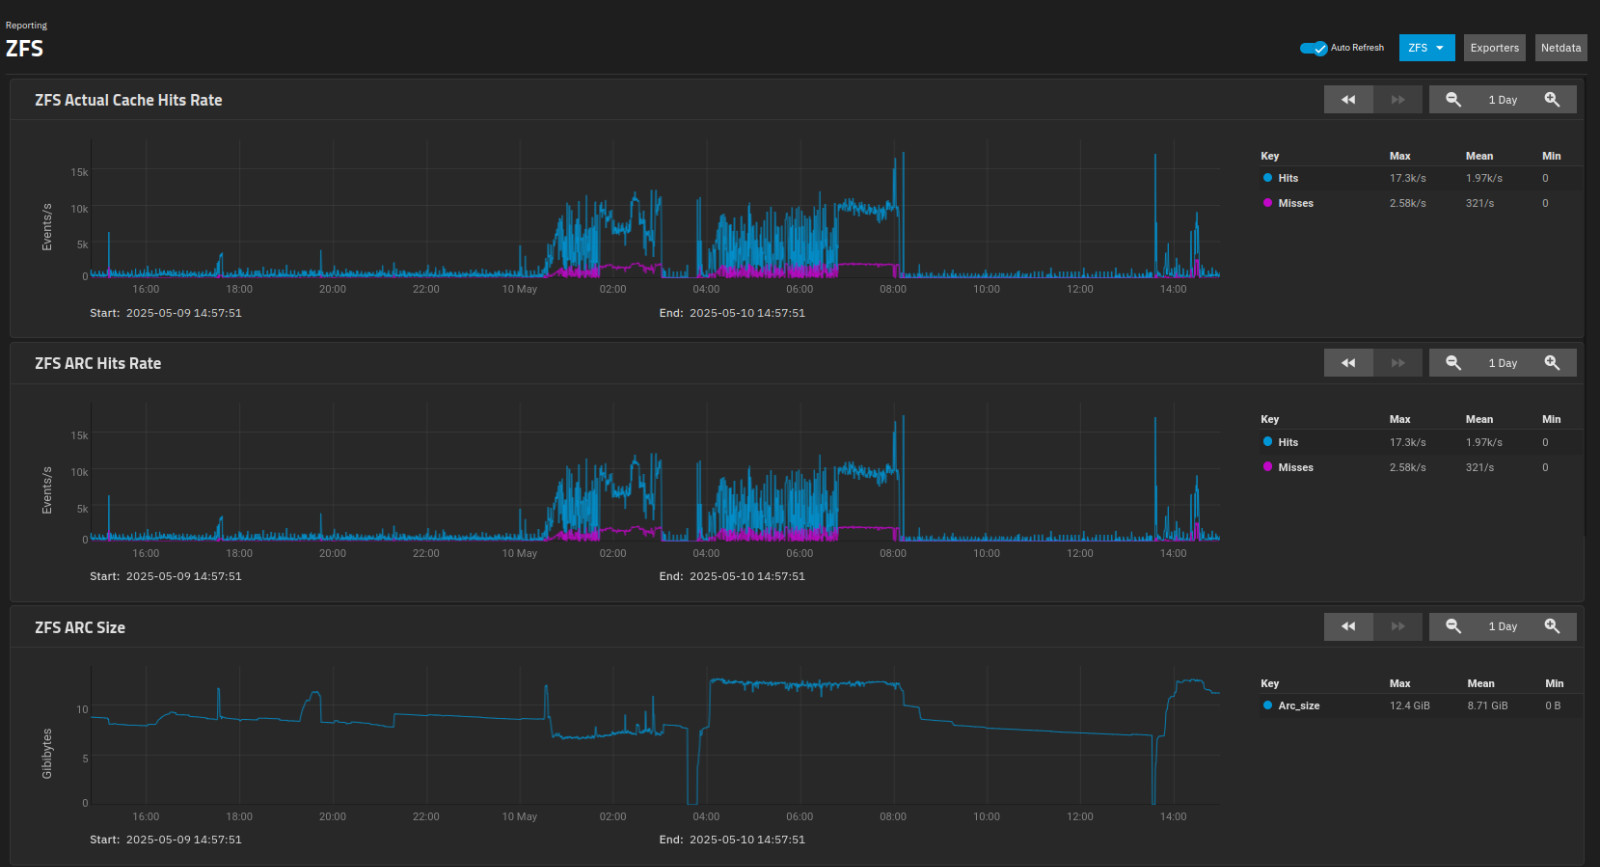Zoom out the Actual Cache Hits chart
The width and height of the screenshot is (1600, 867).
point(1453,100)
